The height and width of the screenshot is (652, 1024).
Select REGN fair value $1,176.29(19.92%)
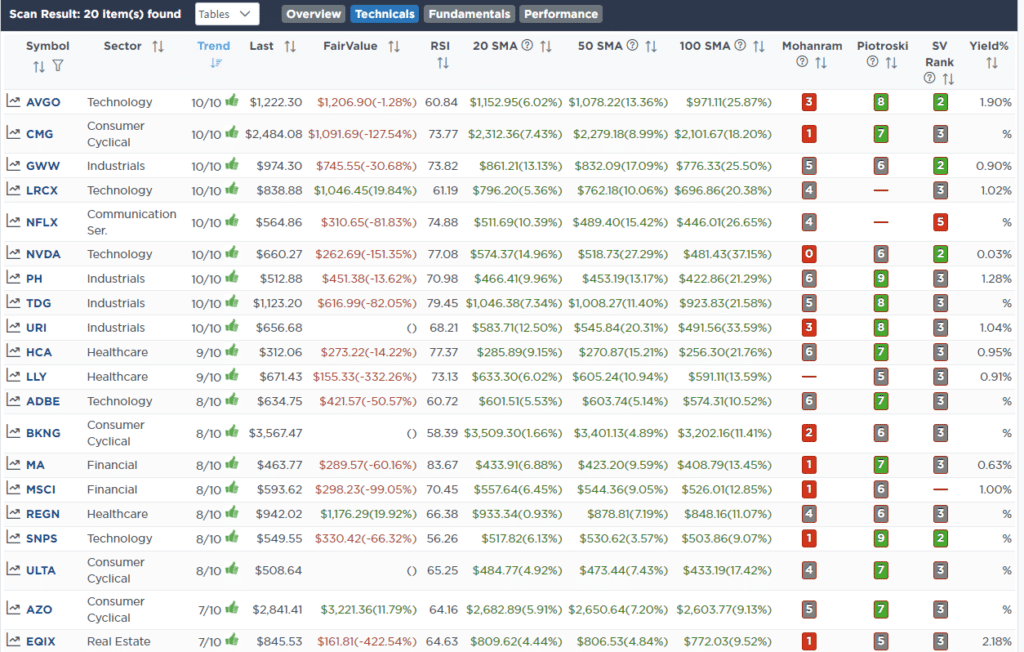pos(368,514)
